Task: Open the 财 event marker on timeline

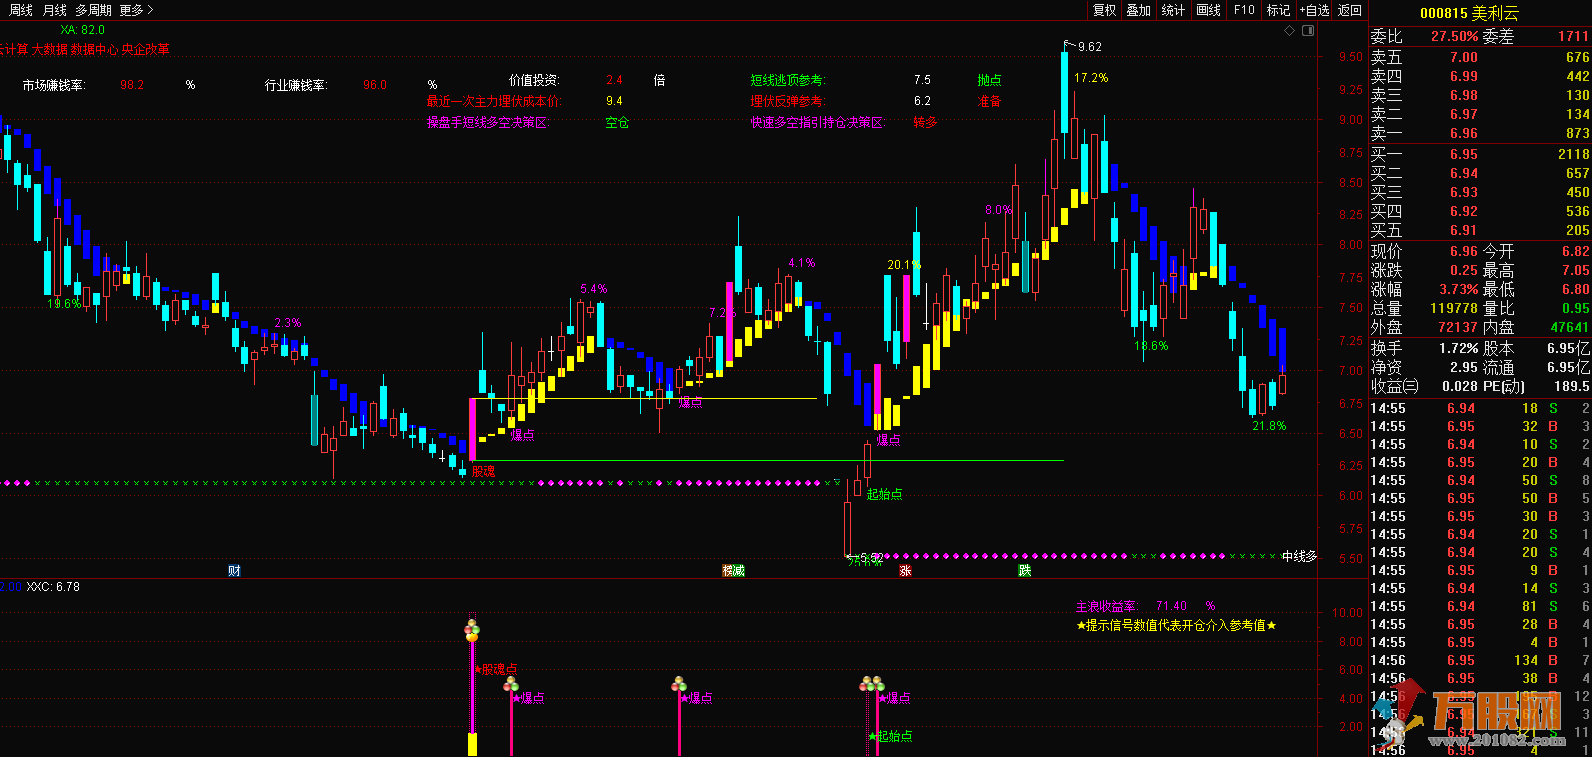Action: 234,570
